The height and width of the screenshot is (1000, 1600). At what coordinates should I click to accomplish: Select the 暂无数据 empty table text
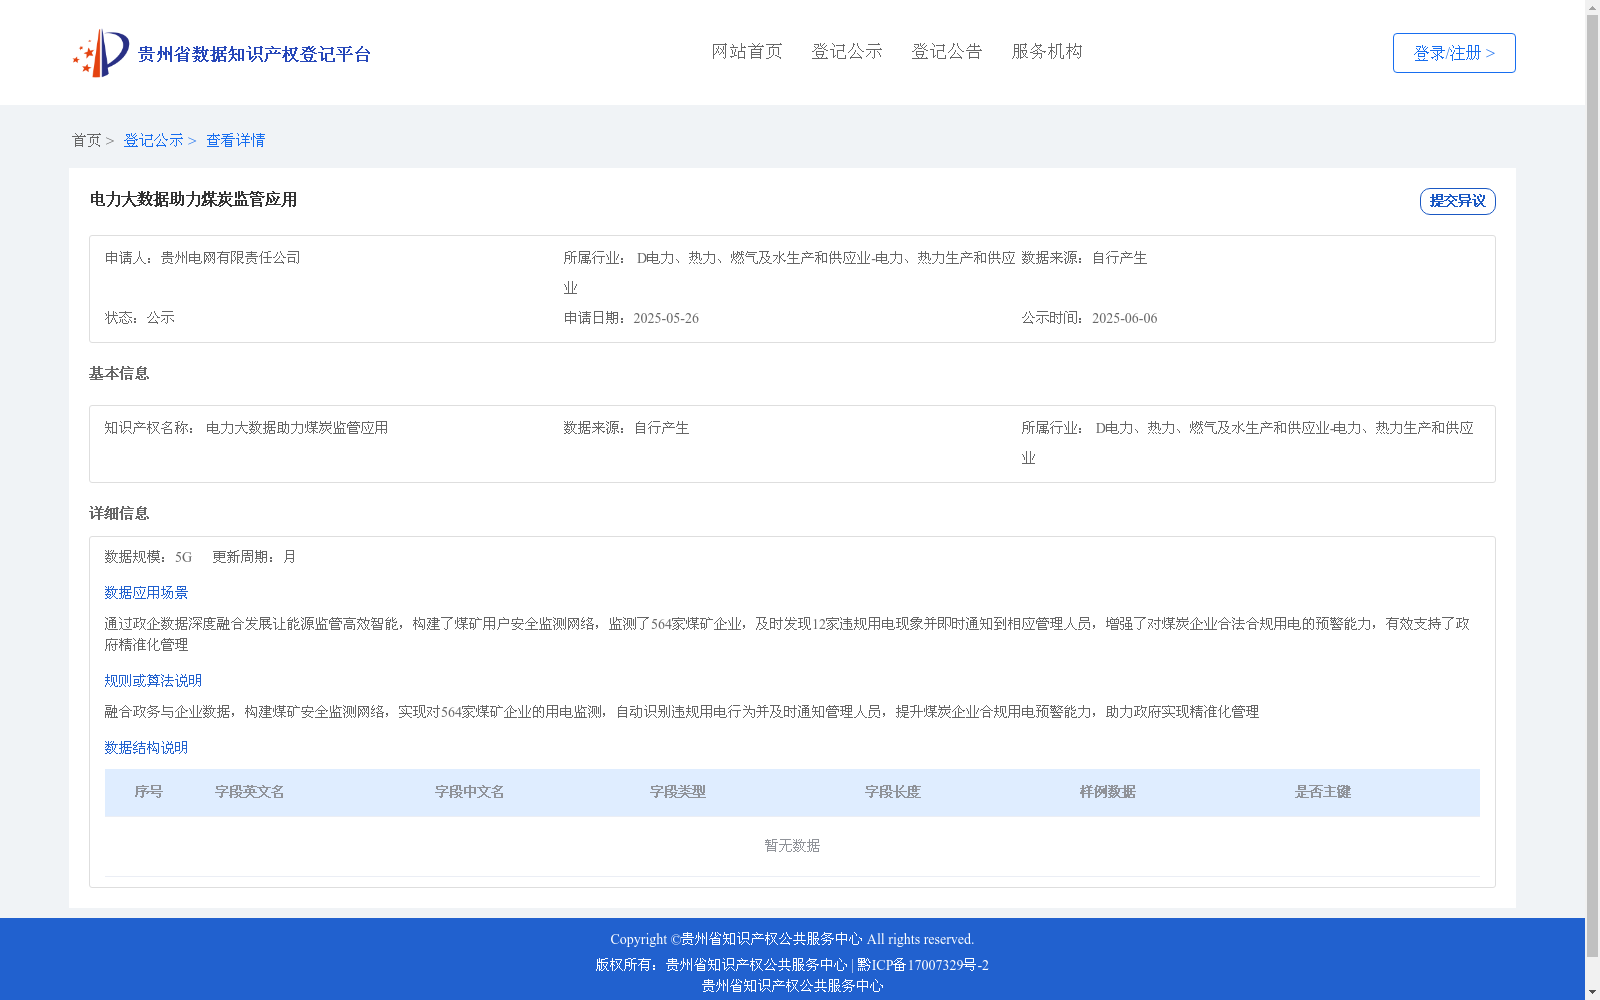point(792,846)
